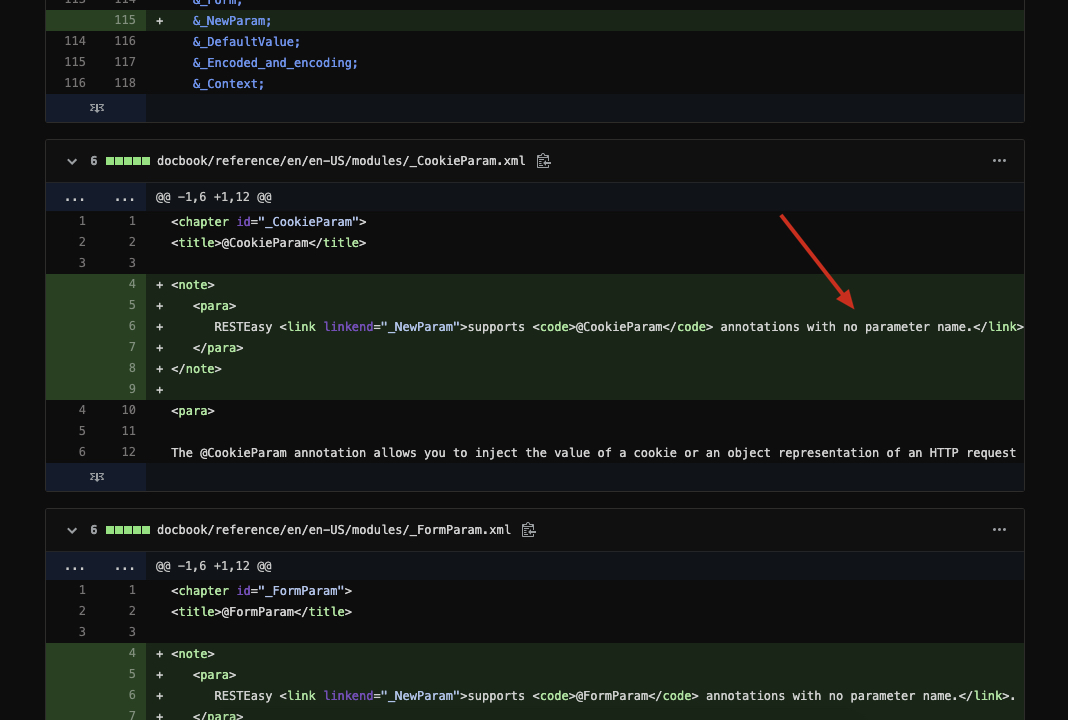Open options menu for _CookieParam.xml

999,161
